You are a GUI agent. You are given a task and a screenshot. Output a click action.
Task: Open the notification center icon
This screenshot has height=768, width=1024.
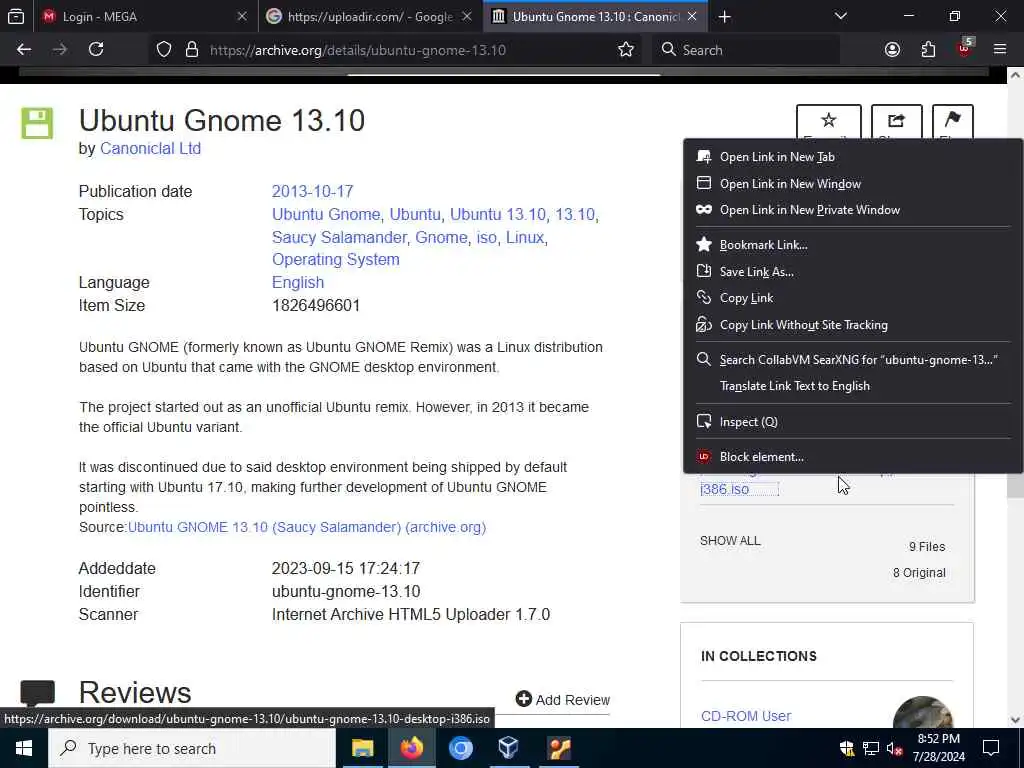[991, 748]
